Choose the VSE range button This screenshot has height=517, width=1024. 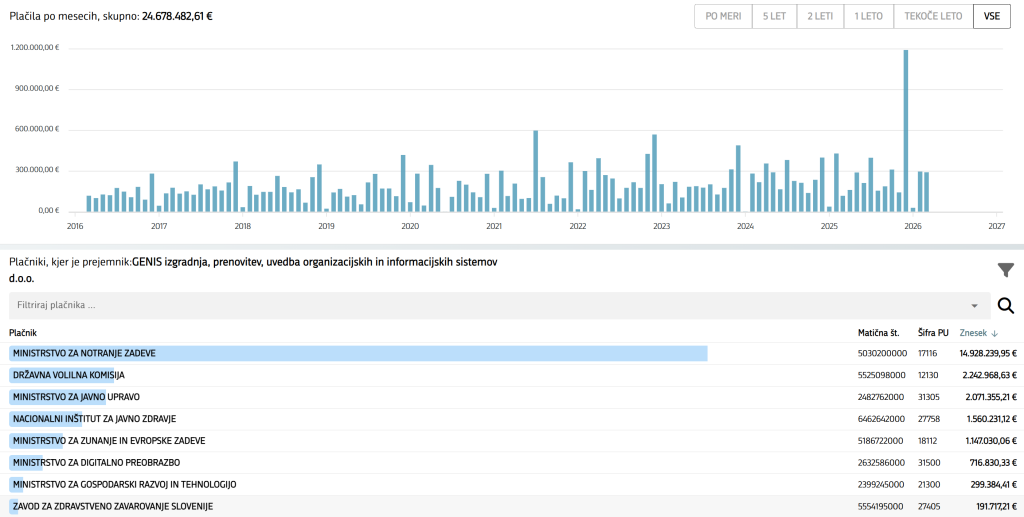(991, 17)
